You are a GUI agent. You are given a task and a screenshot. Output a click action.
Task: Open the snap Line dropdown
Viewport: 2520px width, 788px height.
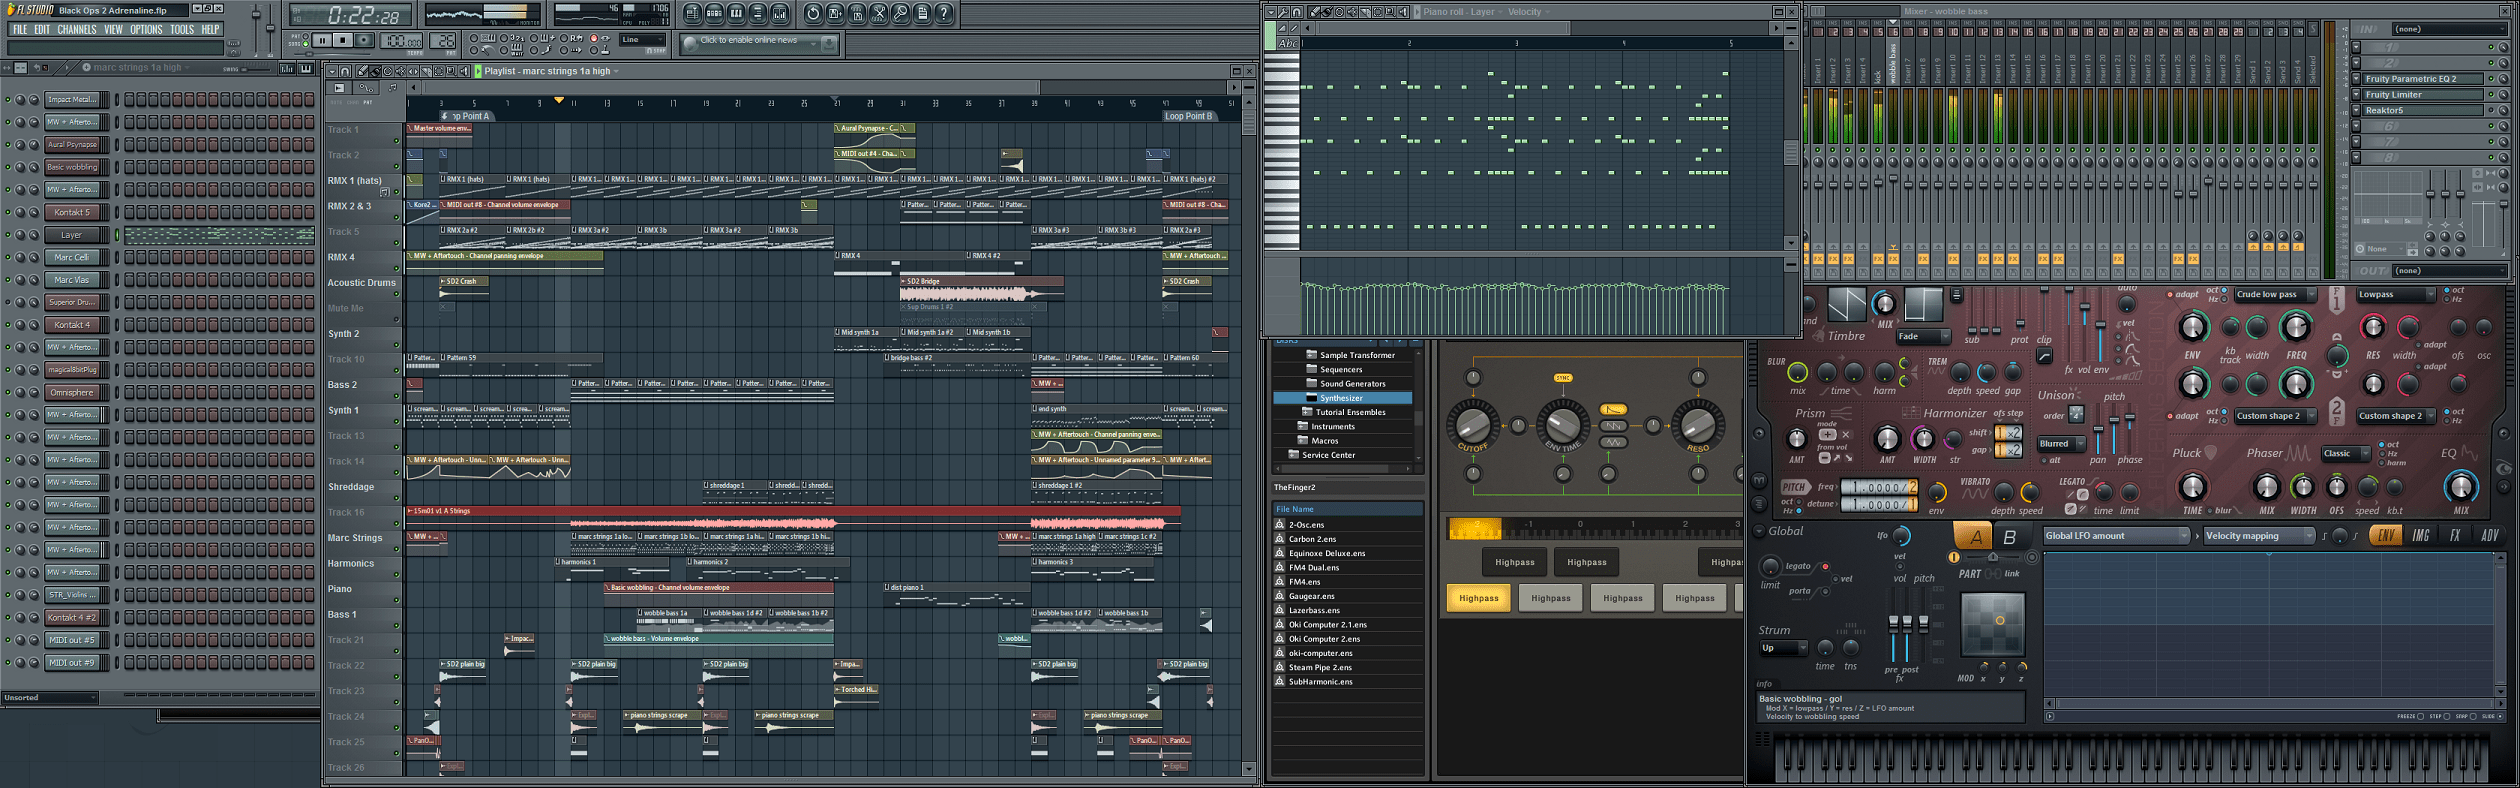click(642, 40)
